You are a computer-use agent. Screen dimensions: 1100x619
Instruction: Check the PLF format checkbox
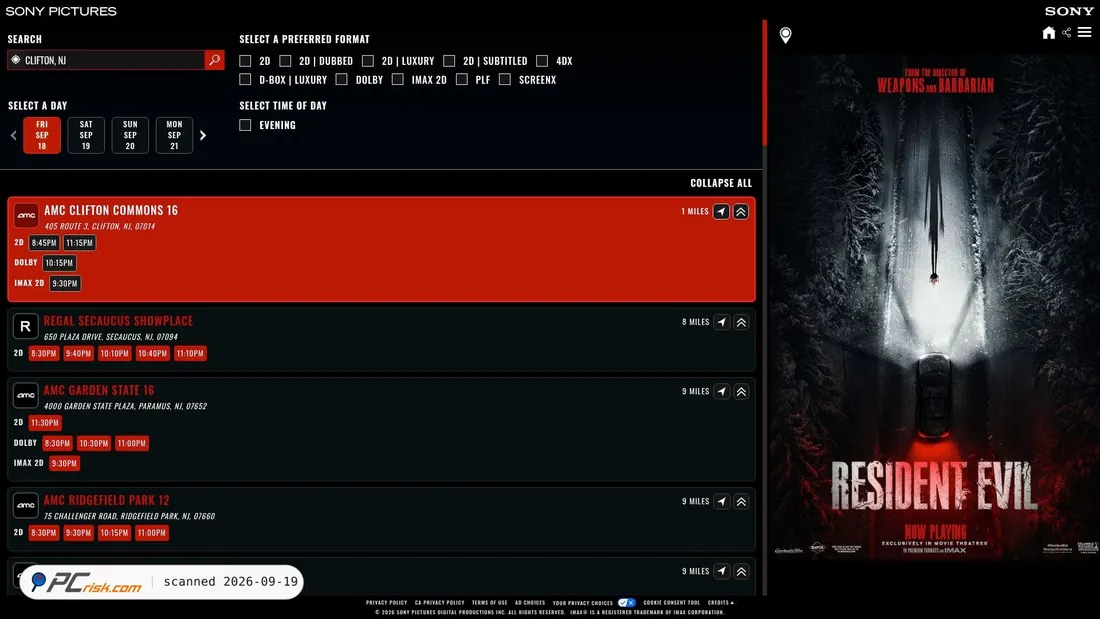point(462,79)
